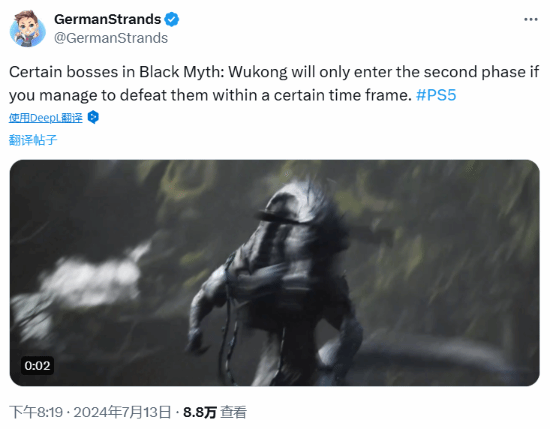The height and width of the screenshot is (429, 550).
Task: Open the @GermanStrands handle
Action: [111, 38]
